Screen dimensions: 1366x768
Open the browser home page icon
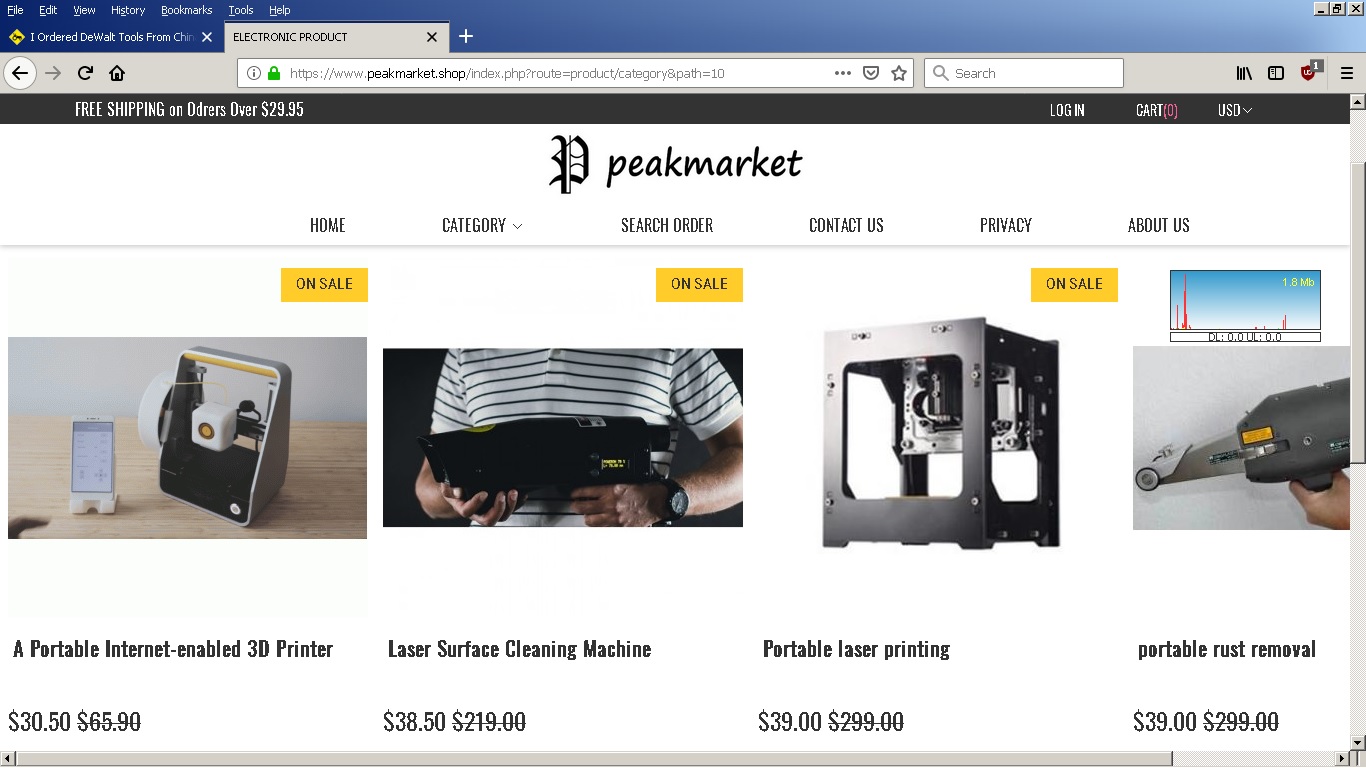pos(117,73)
